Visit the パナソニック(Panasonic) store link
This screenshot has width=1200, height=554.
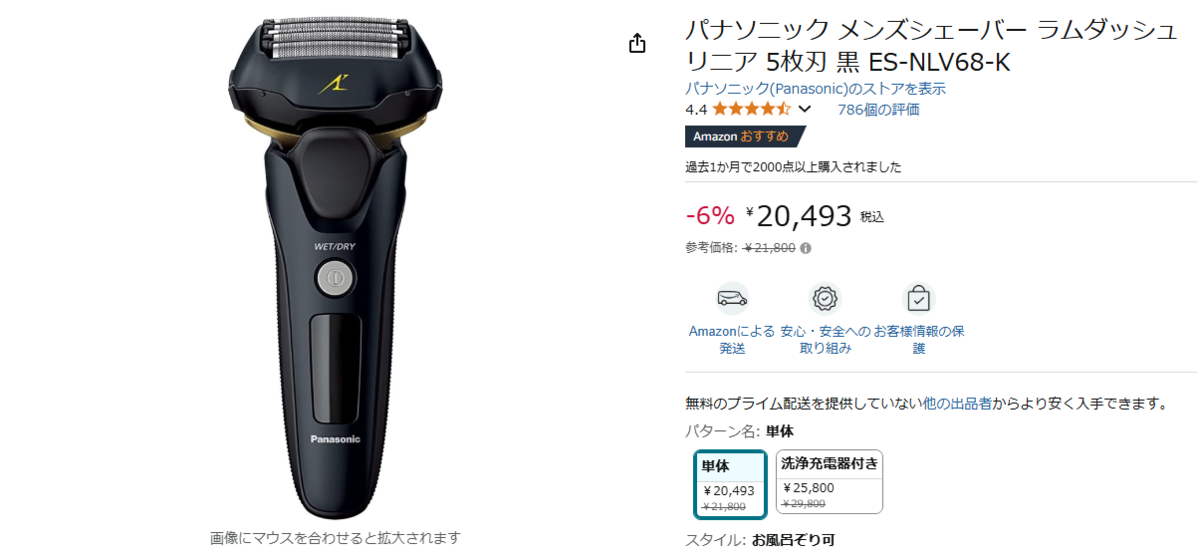tap(815, 88)
